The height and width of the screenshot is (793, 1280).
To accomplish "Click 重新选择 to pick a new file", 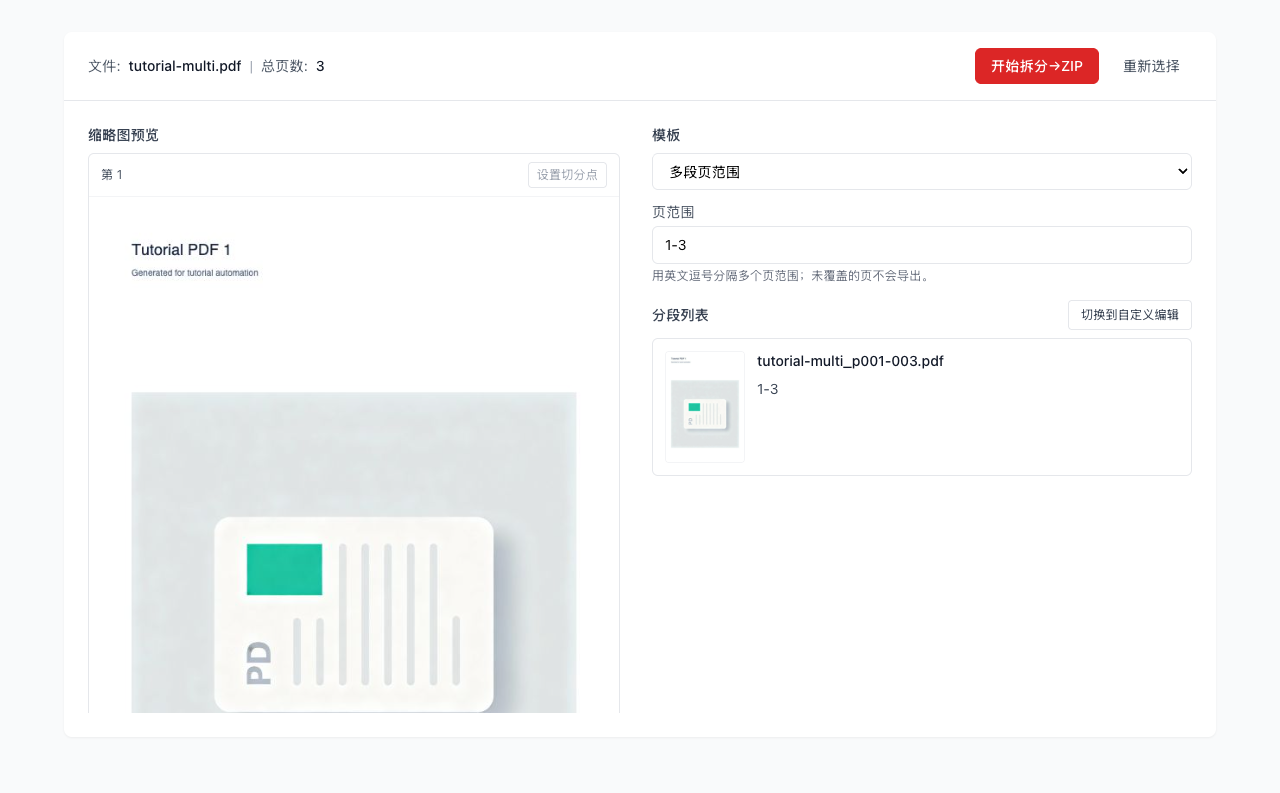I will pyautogui.click(x=1150, y=65).
